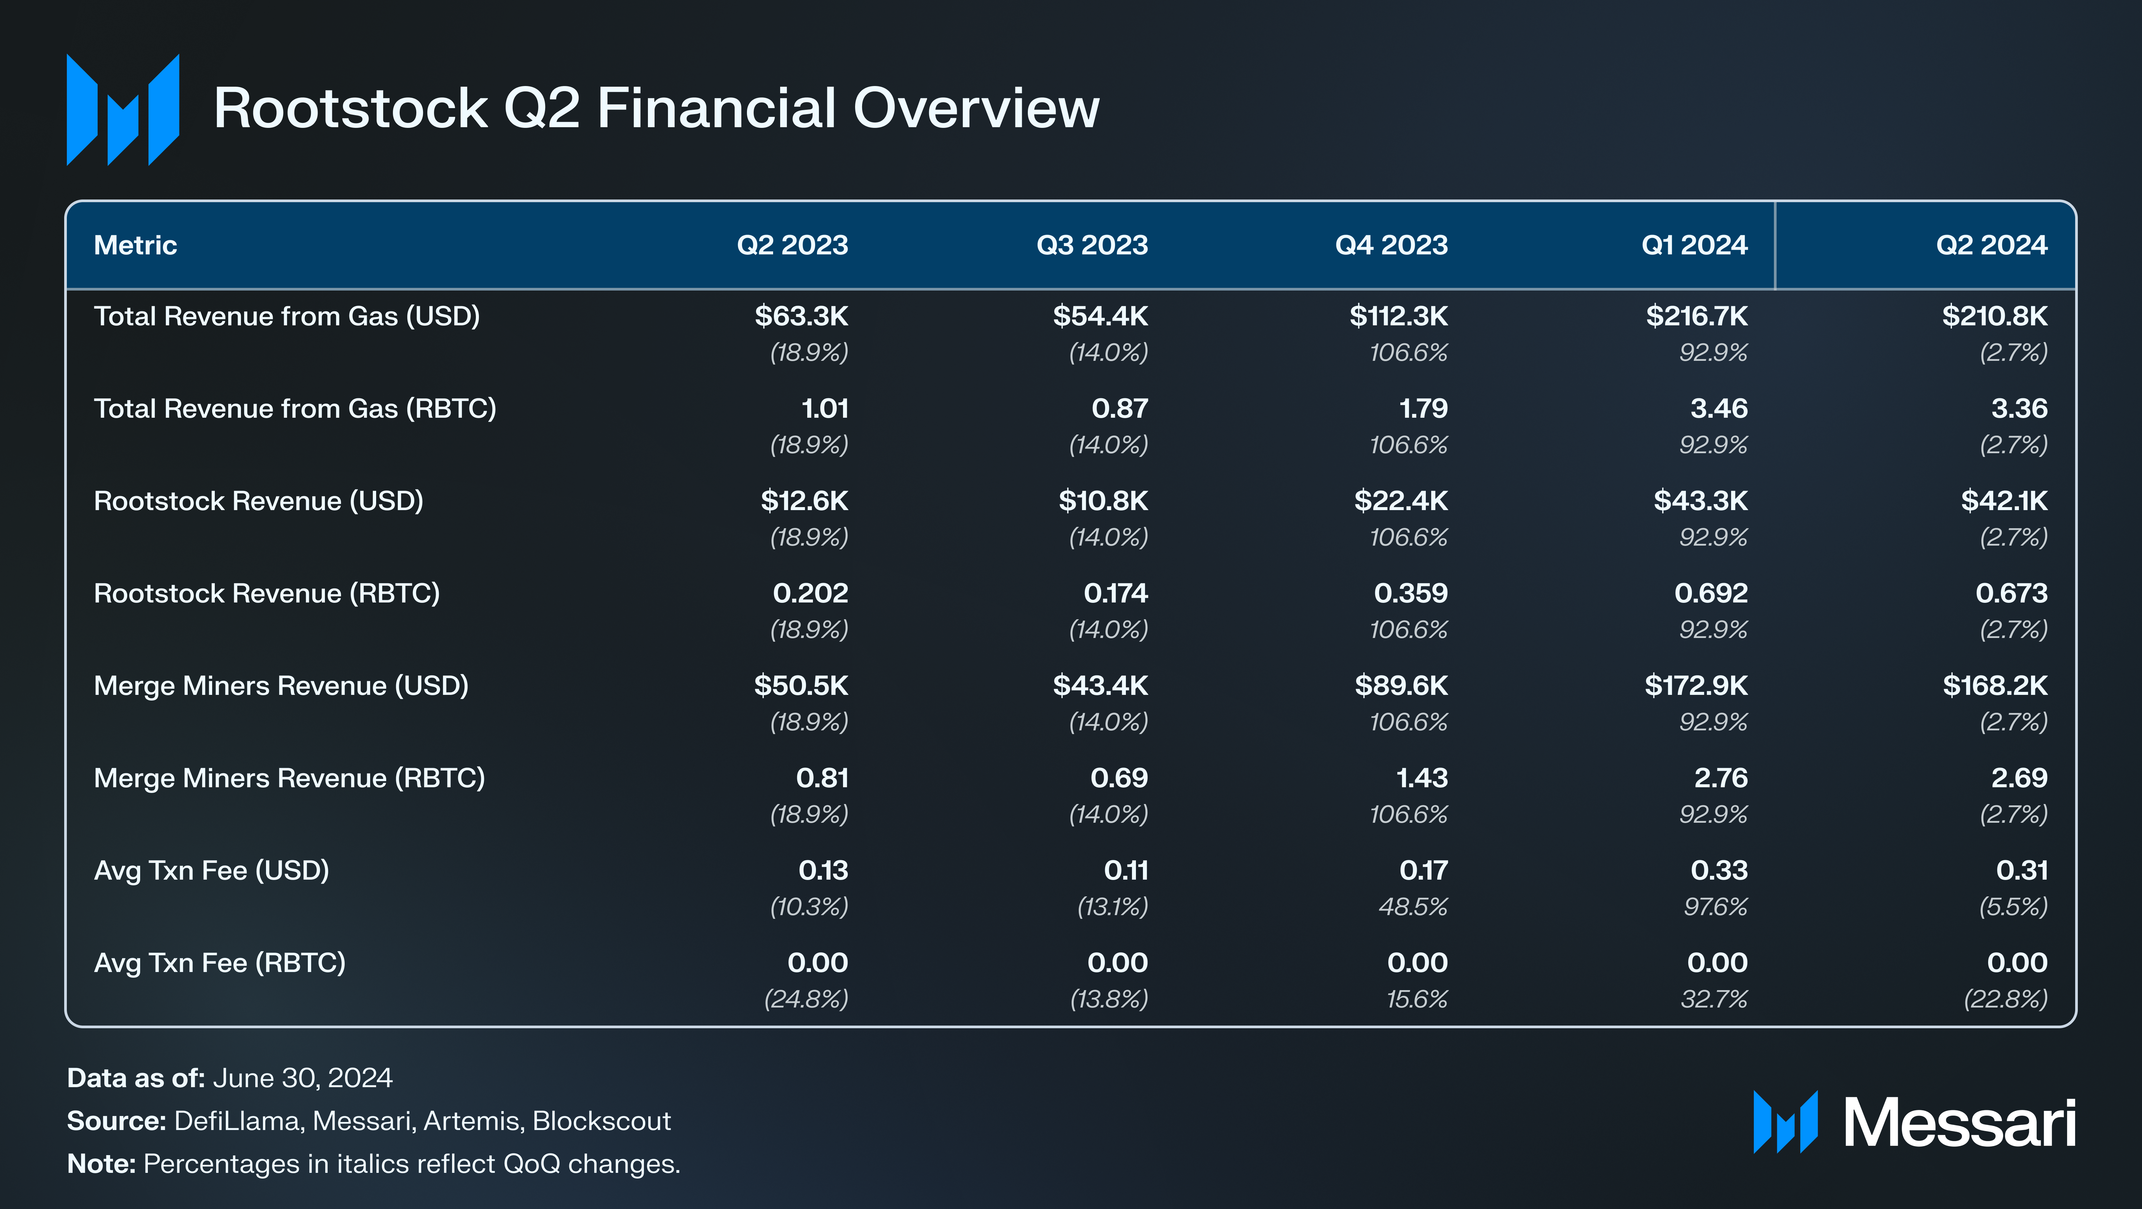
Task: Click the 'Total Revenue from Gas (RBTC)' row label
Action: click(x=295, y=409)
